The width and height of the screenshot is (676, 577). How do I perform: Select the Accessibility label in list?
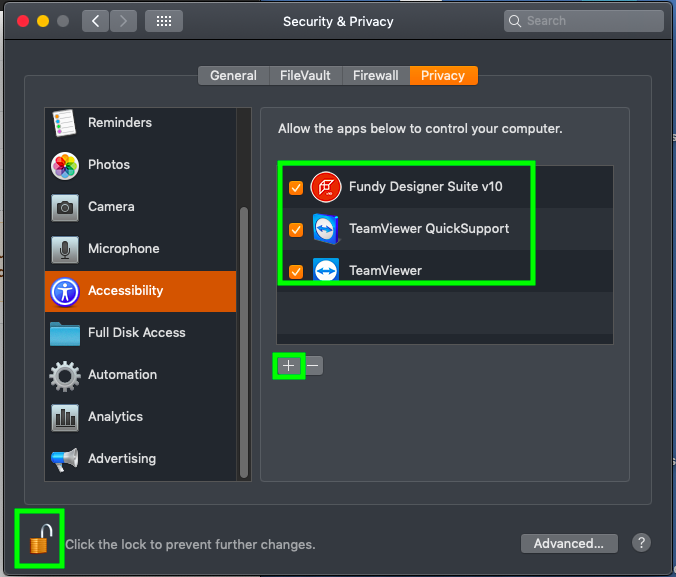pos(125,290)
